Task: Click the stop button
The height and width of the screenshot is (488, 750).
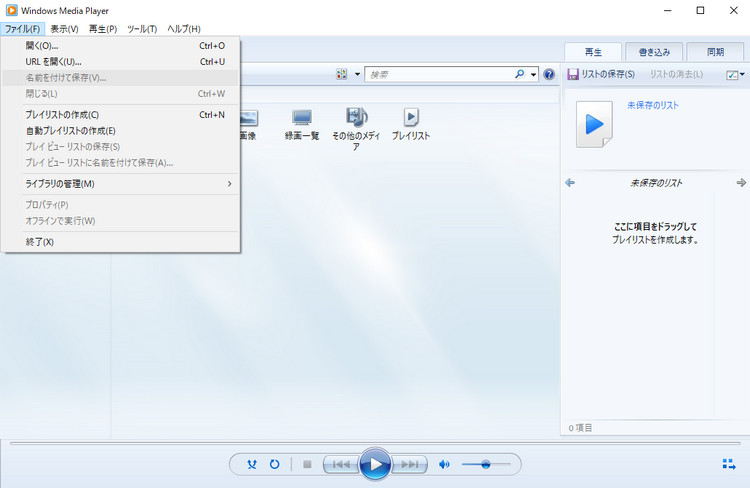Action: click(x=308, y=464)
